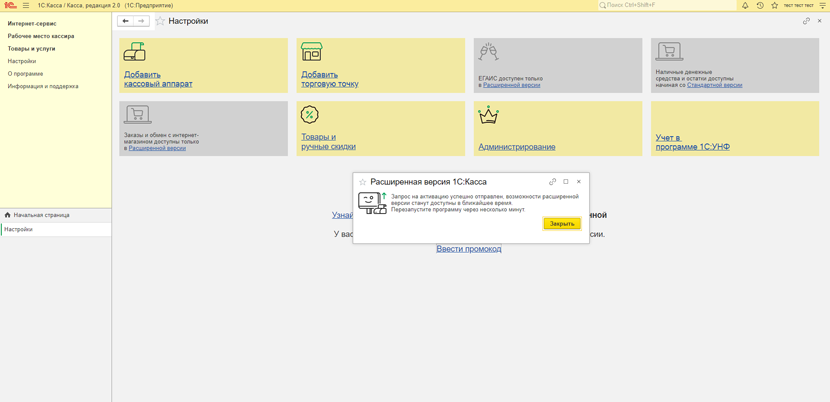Click the notifications bell icon

tap(745, 5)
